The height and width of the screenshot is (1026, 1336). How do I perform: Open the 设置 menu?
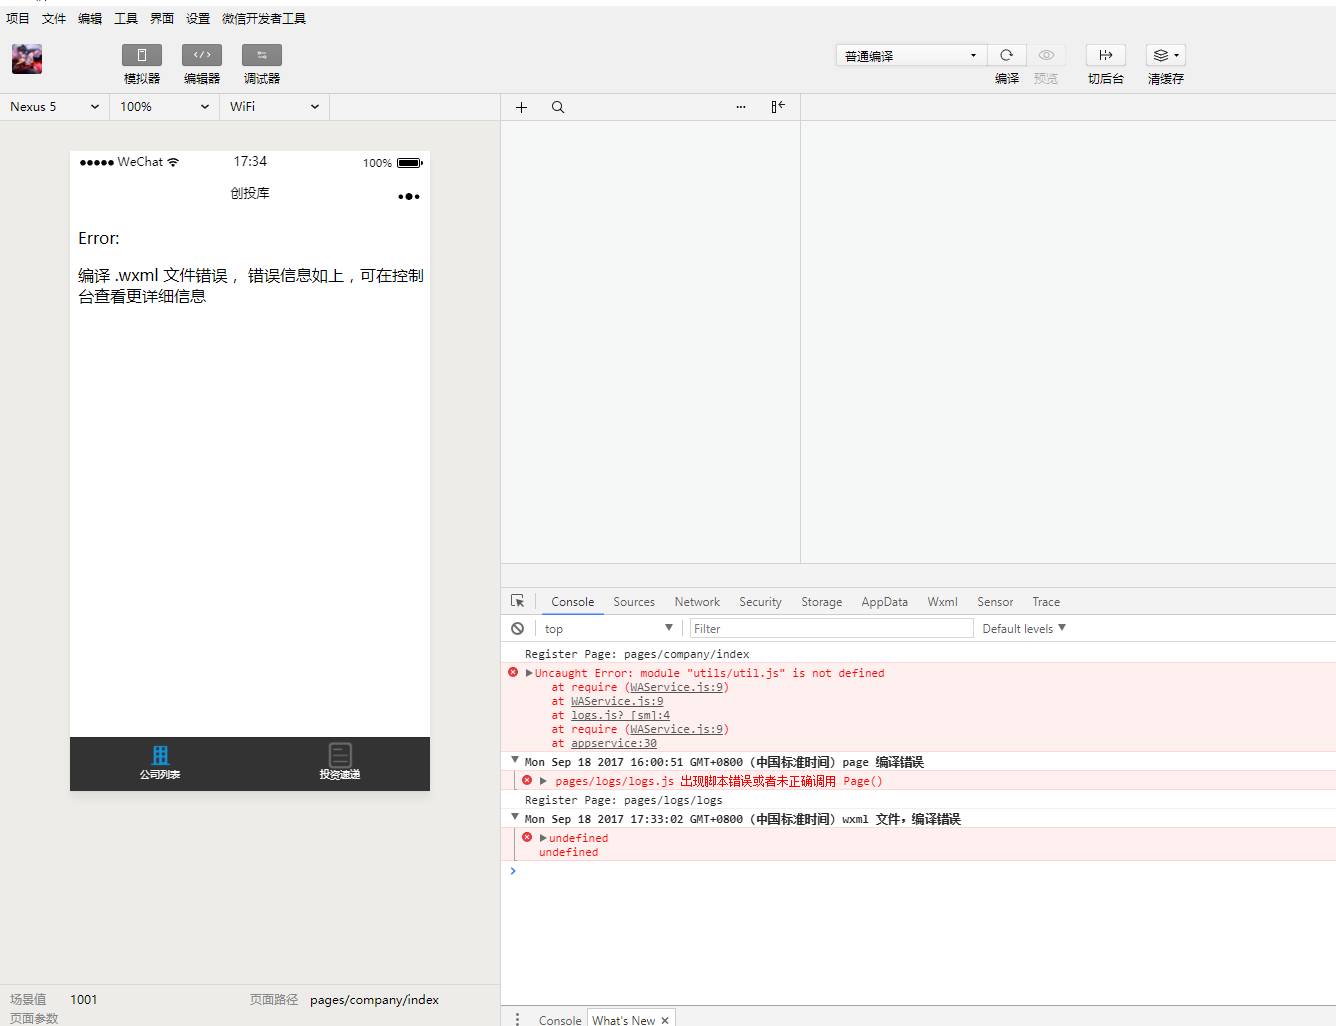pos(198,18)
